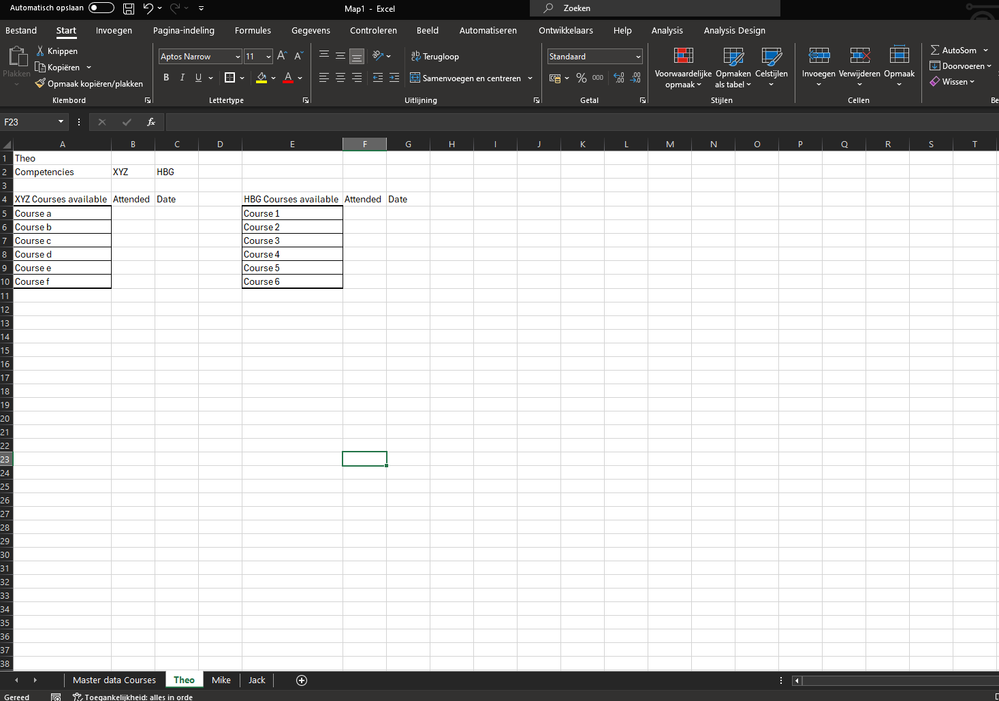Image resolution: width=999 pixels, height=701 pixels.
Task: Decrease decimal places icon
Action: pos(635,78)
